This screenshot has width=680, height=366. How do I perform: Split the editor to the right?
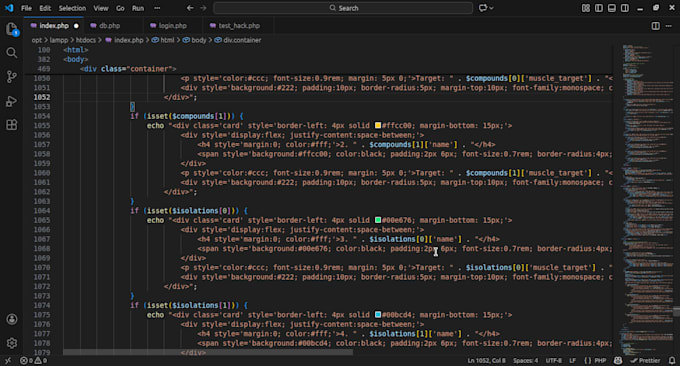(x=656, y=26)
